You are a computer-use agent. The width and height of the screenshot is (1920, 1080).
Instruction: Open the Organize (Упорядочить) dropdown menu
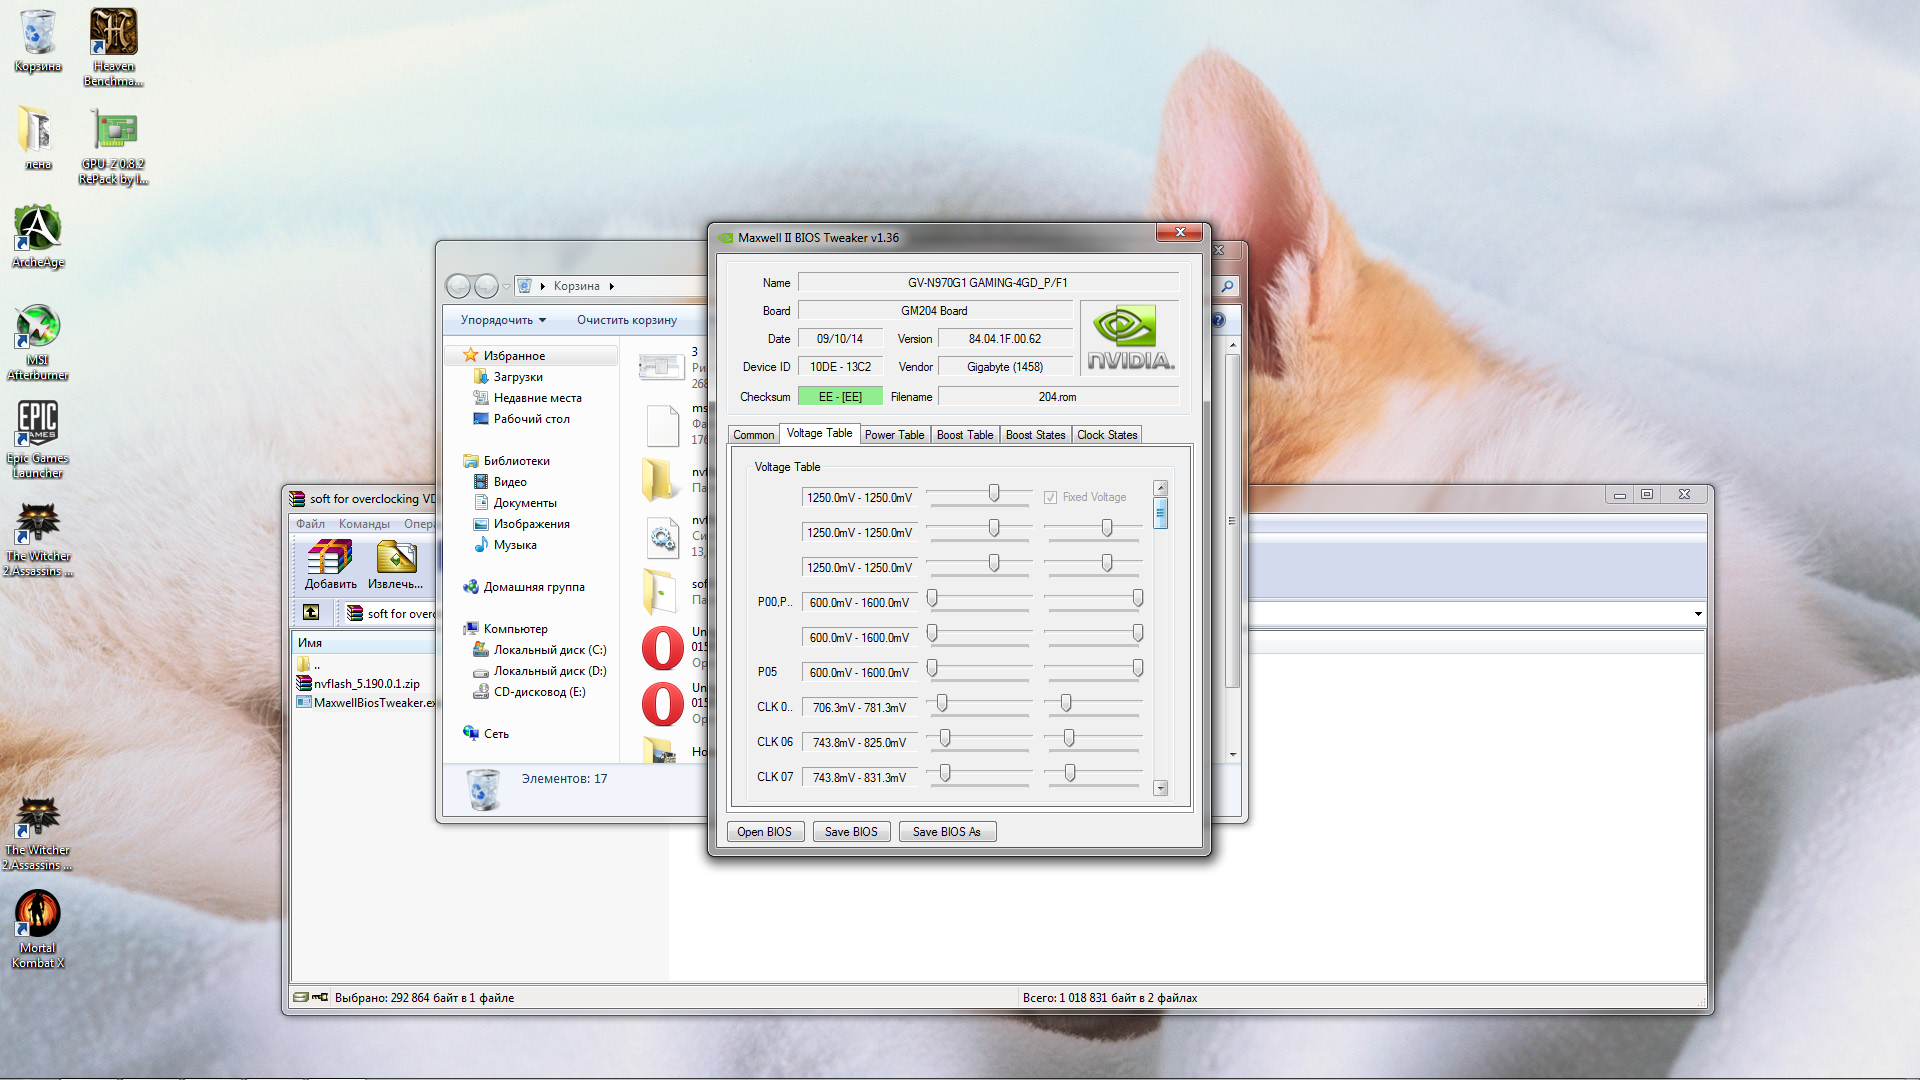click(503, 320)
